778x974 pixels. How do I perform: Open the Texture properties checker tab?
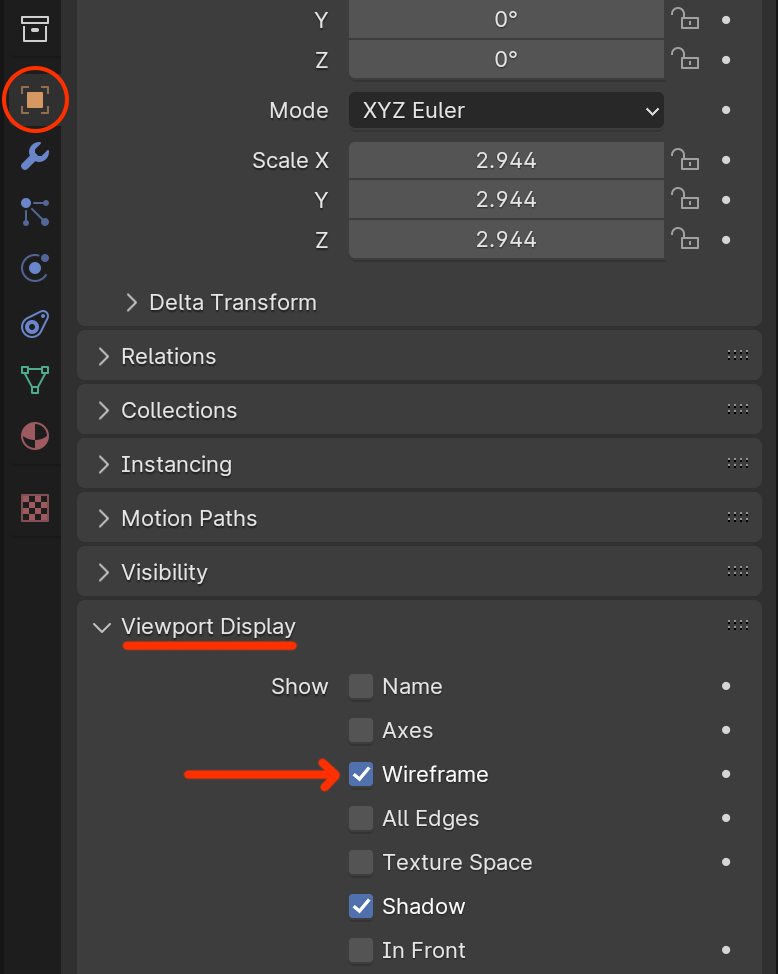tap(35, 508)
